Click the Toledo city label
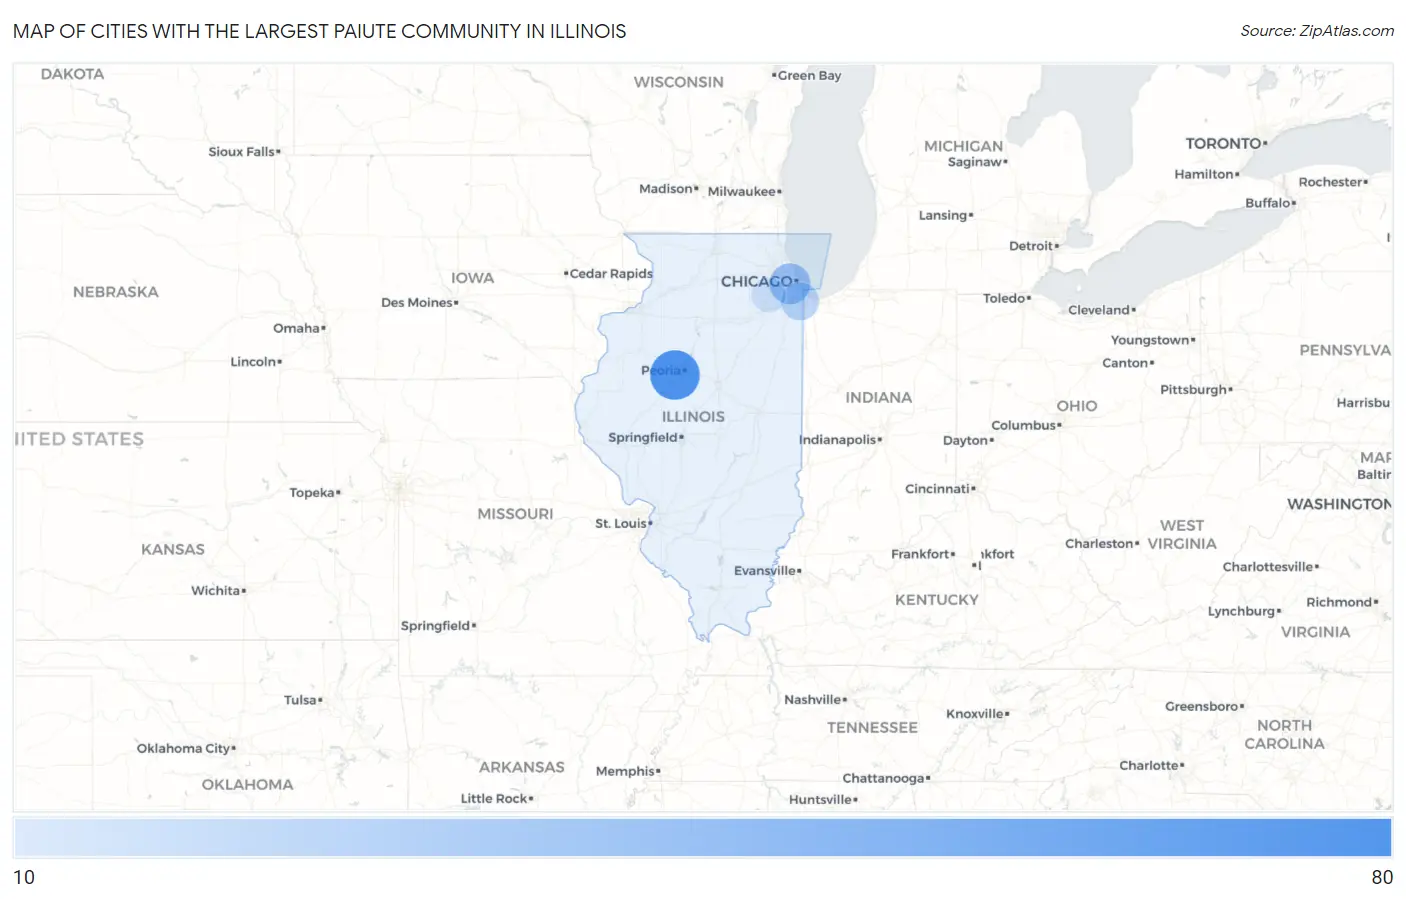1406x899 pixels. pyautogui.click(x=1006, y=298)
